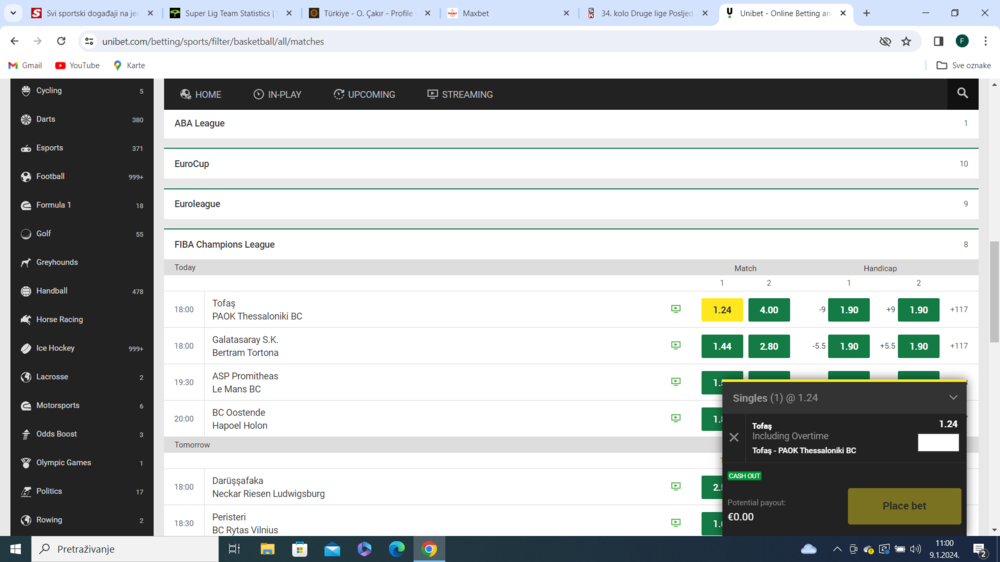Open the IN-PLAY menu tab
Viewport: 1000px width, 562px height.
click(277, 94)
